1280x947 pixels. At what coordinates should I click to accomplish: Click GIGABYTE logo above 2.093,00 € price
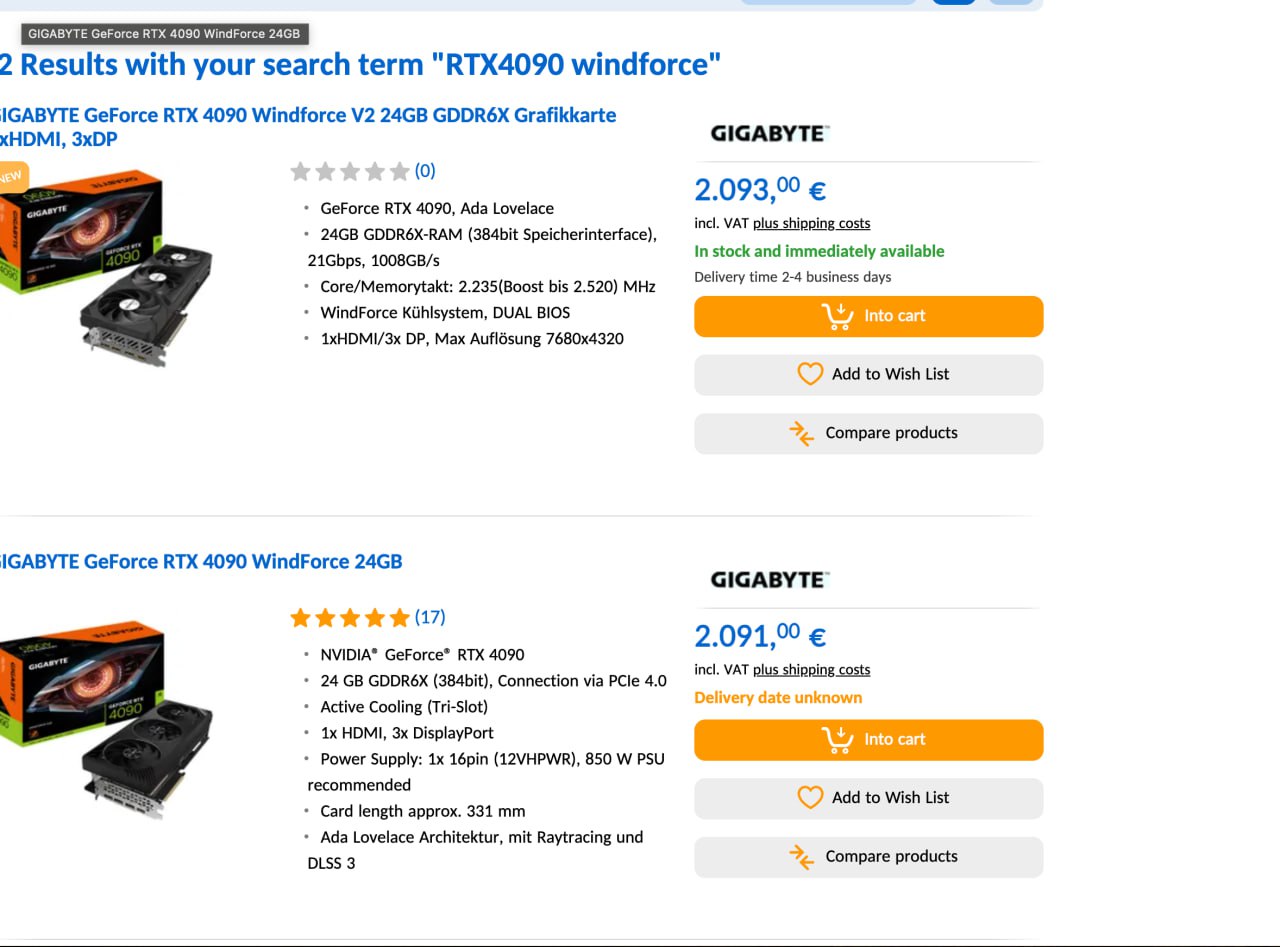769,133
